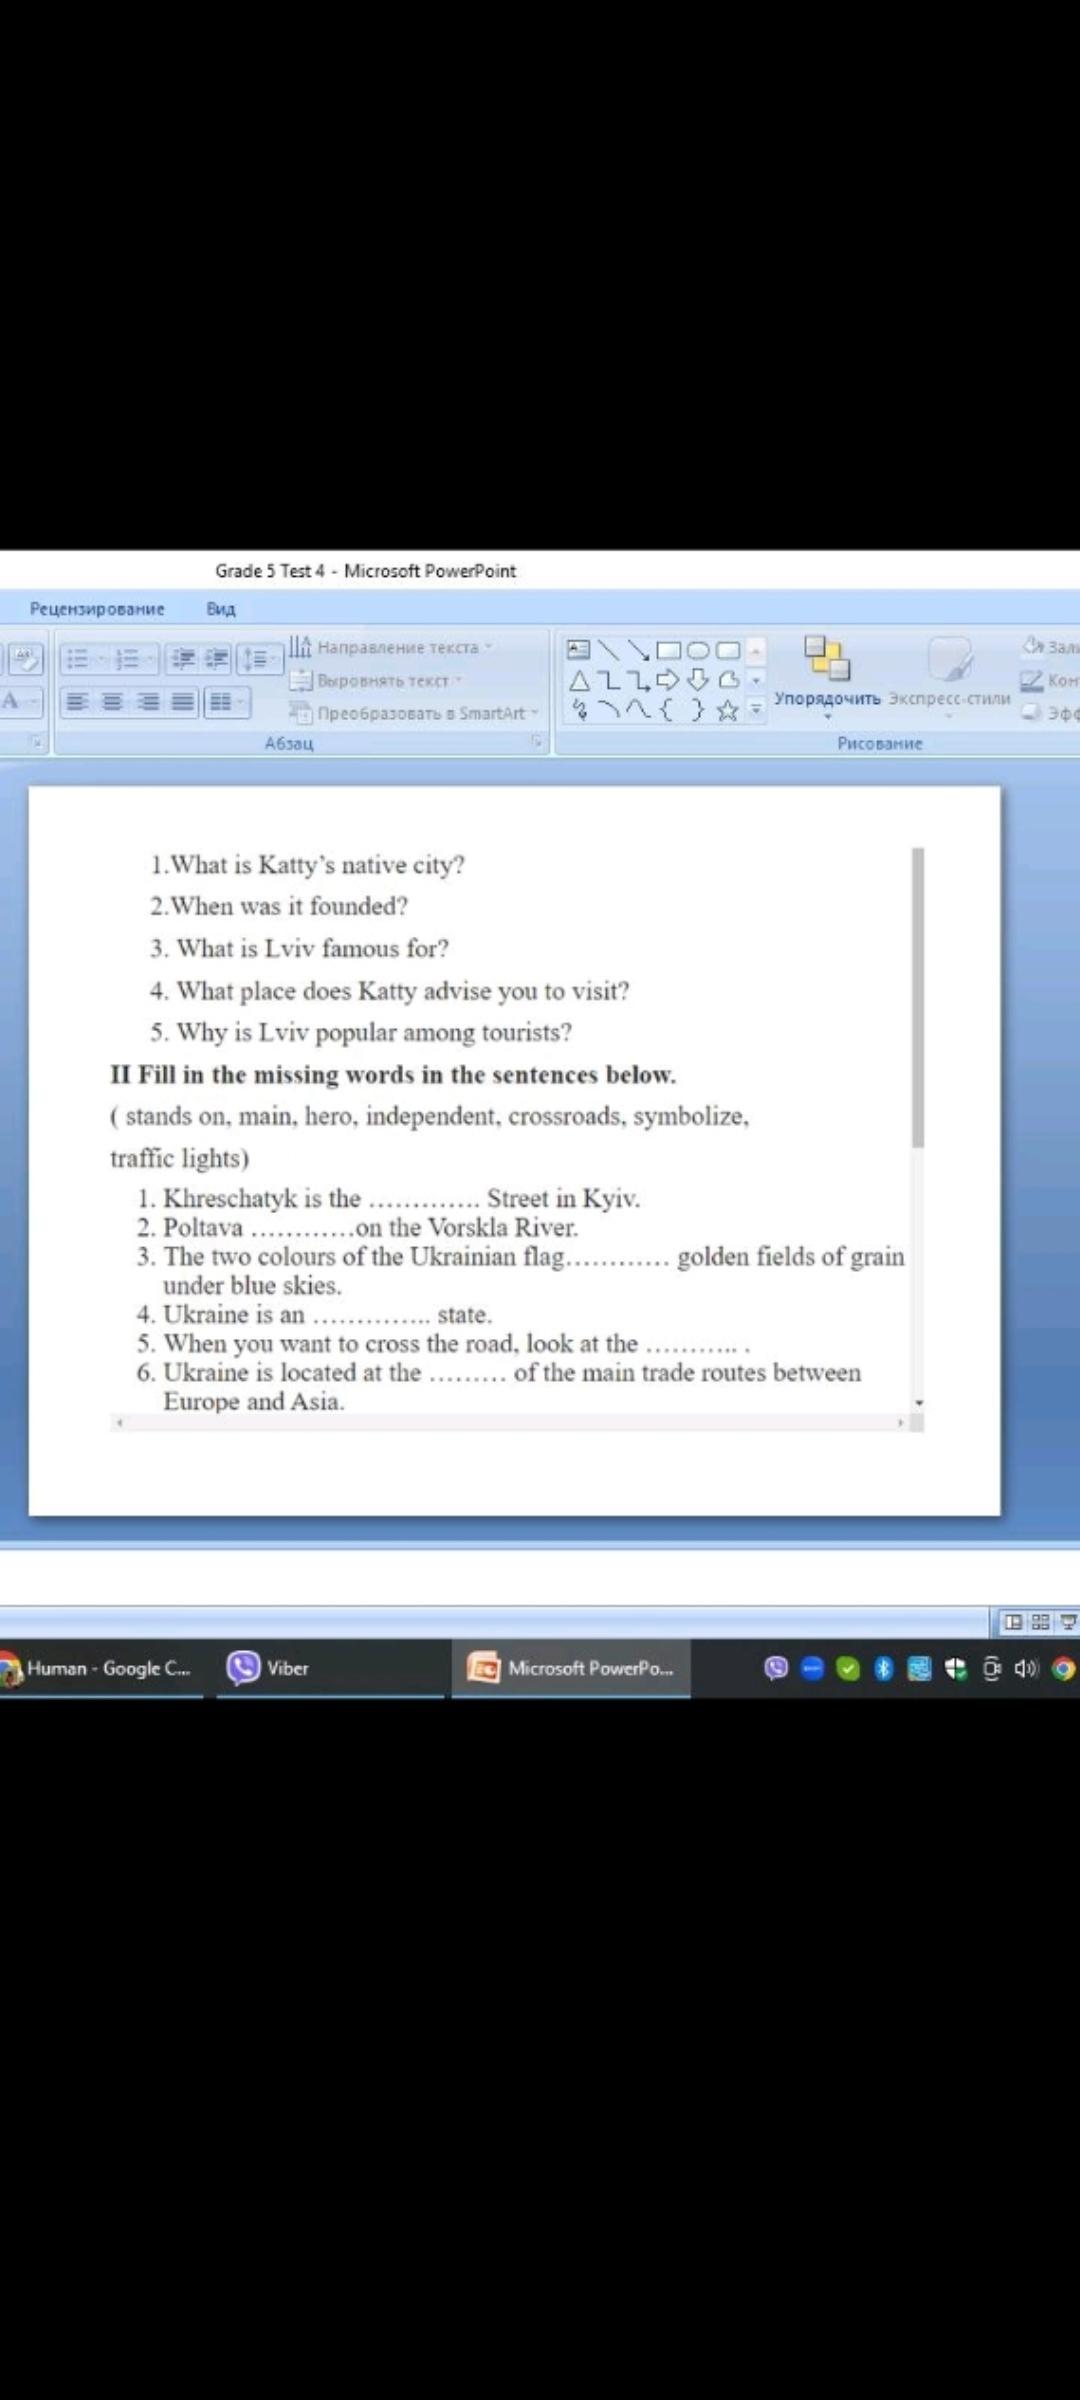The height and width of the screenshot is (2400, 1080).
Task: Click green checkmark tray icon
Action: (x=848, y=1668)
